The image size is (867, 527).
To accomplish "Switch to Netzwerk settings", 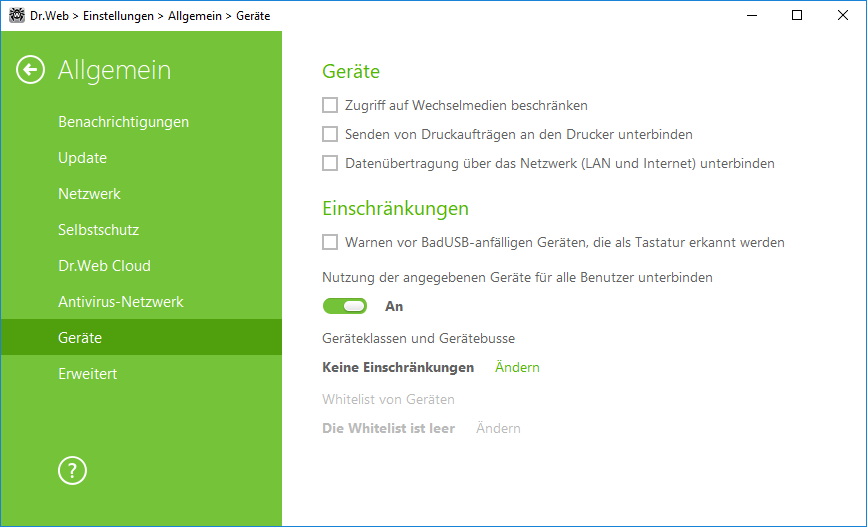I will coord(141,194).
